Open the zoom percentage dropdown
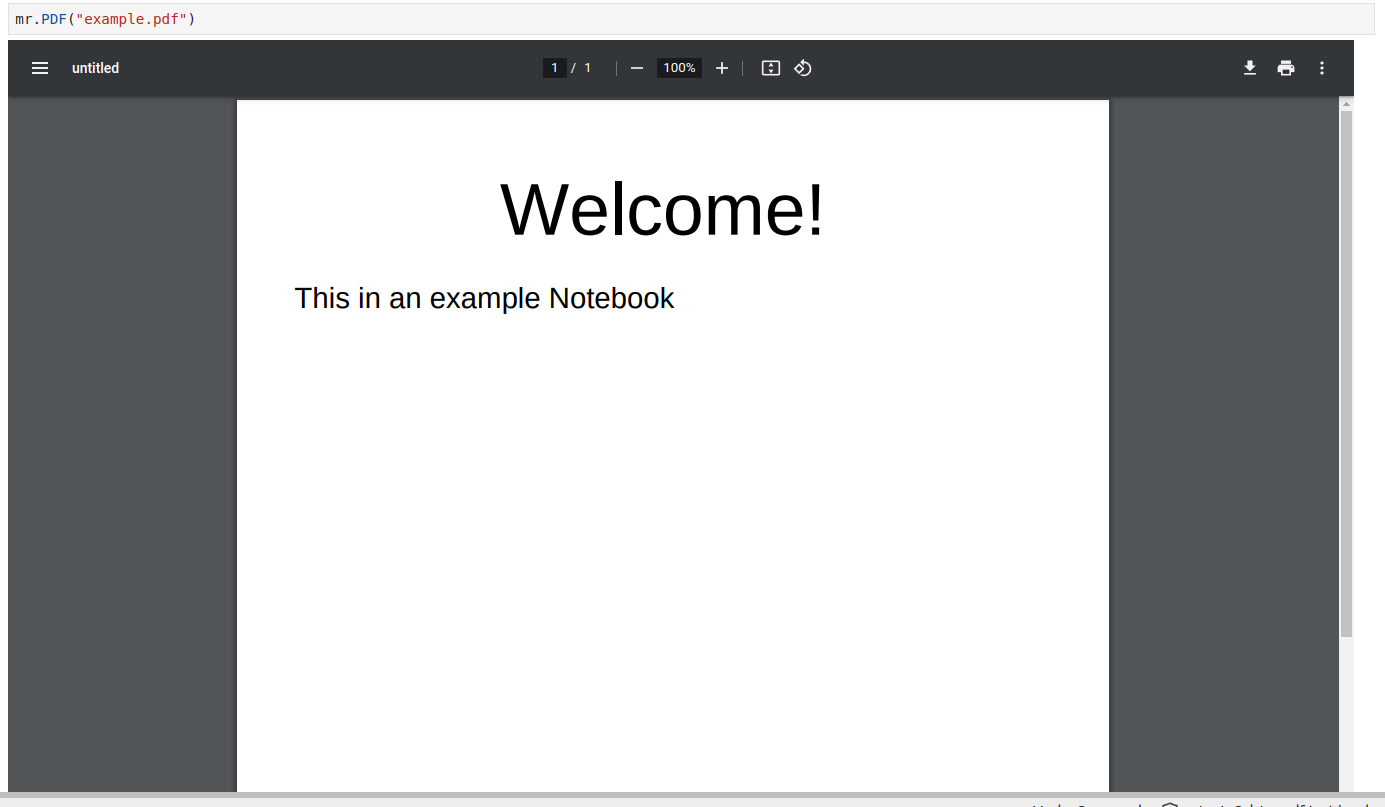Image resolution: width=1385 pixels, height=807 pixels. [679, 67]
